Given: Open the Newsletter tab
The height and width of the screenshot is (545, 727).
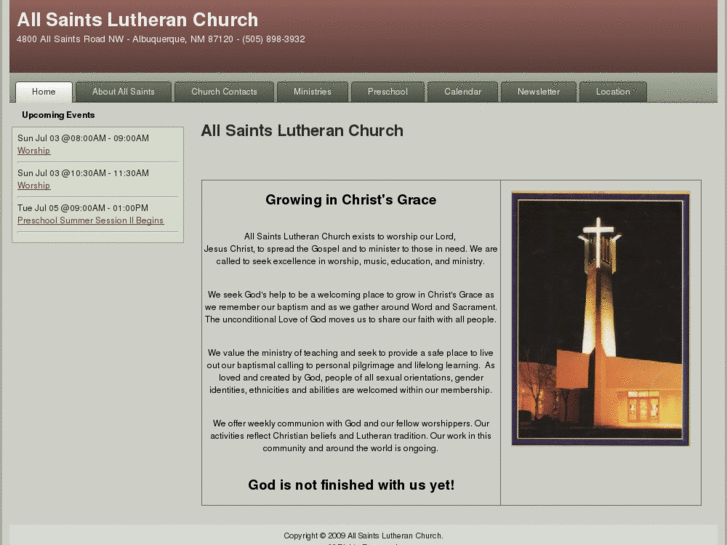Looking at the screenshot, I should (x=538, y=92).
